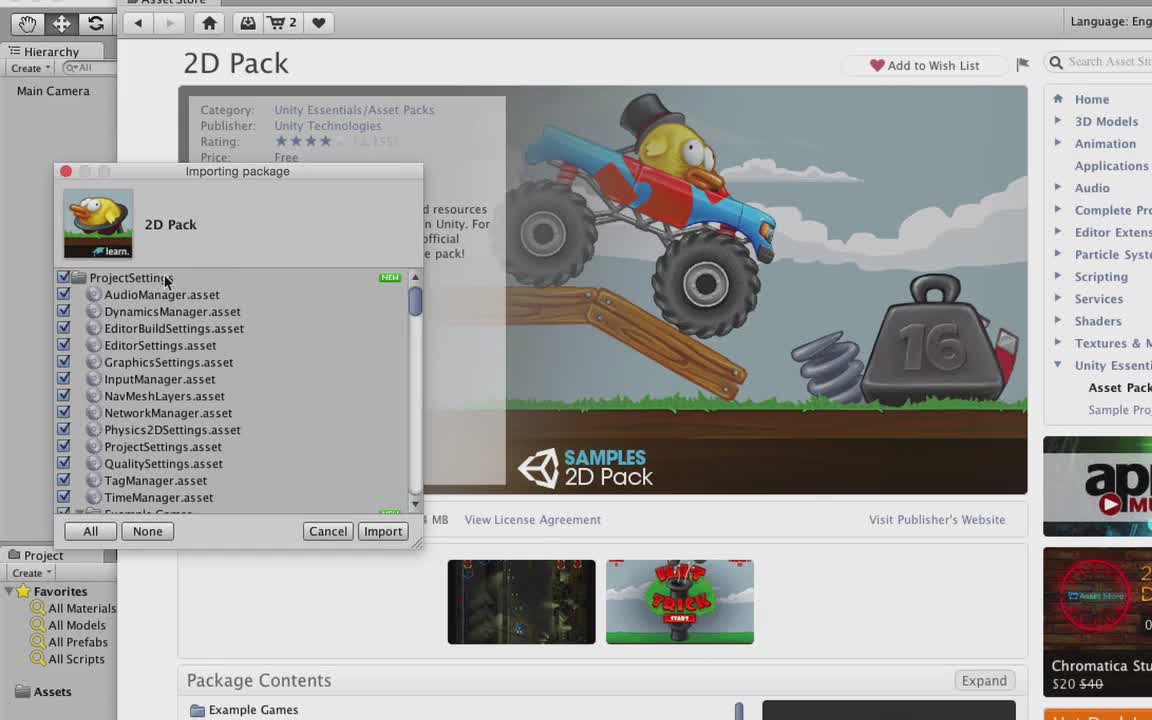Click the Asset Store back arrow
Viewport: 1152px width, 720px height.
pyautogui.click(x=138, y=23)
